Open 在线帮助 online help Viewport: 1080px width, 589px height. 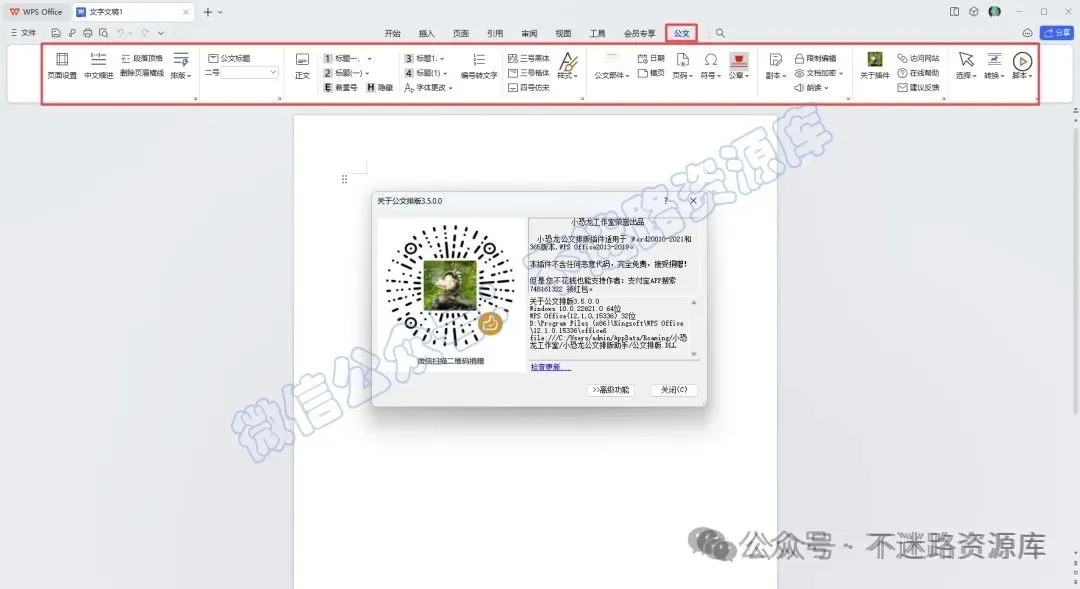(918, 73)
